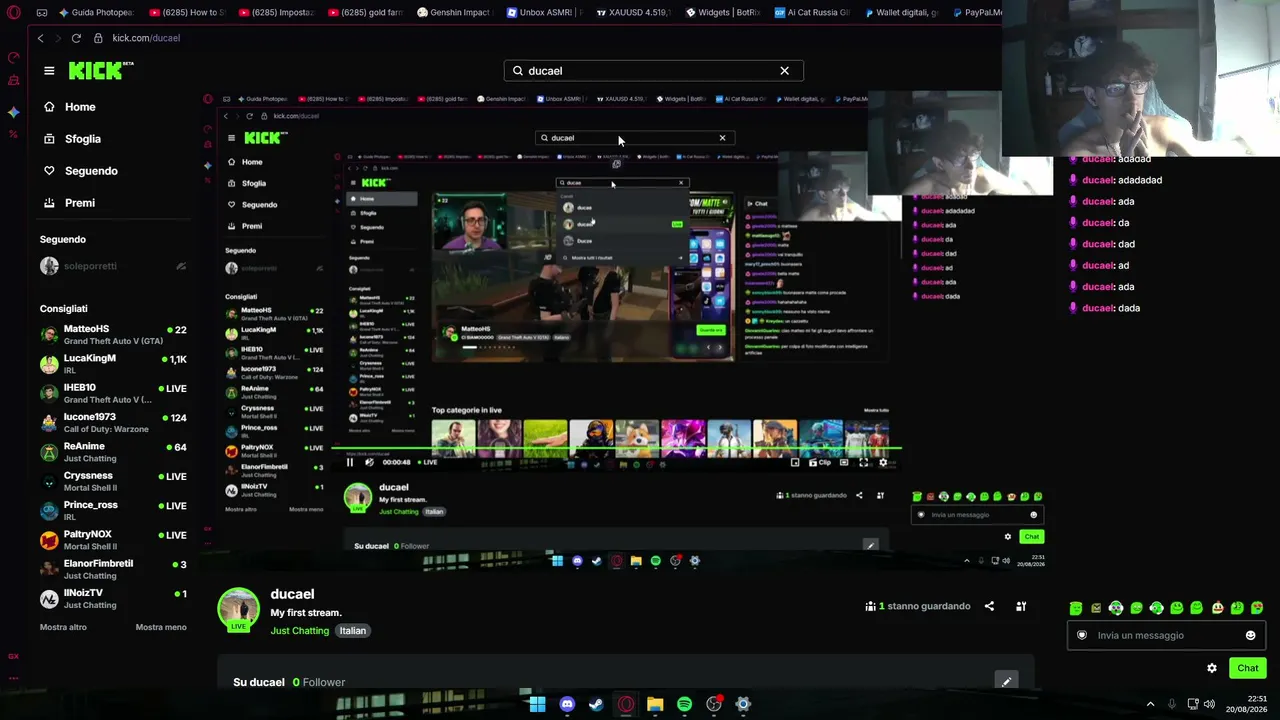Click the first green emote above chat input
The height and width of the screenshot is (720, 1280).
[x=1076, y=608]
